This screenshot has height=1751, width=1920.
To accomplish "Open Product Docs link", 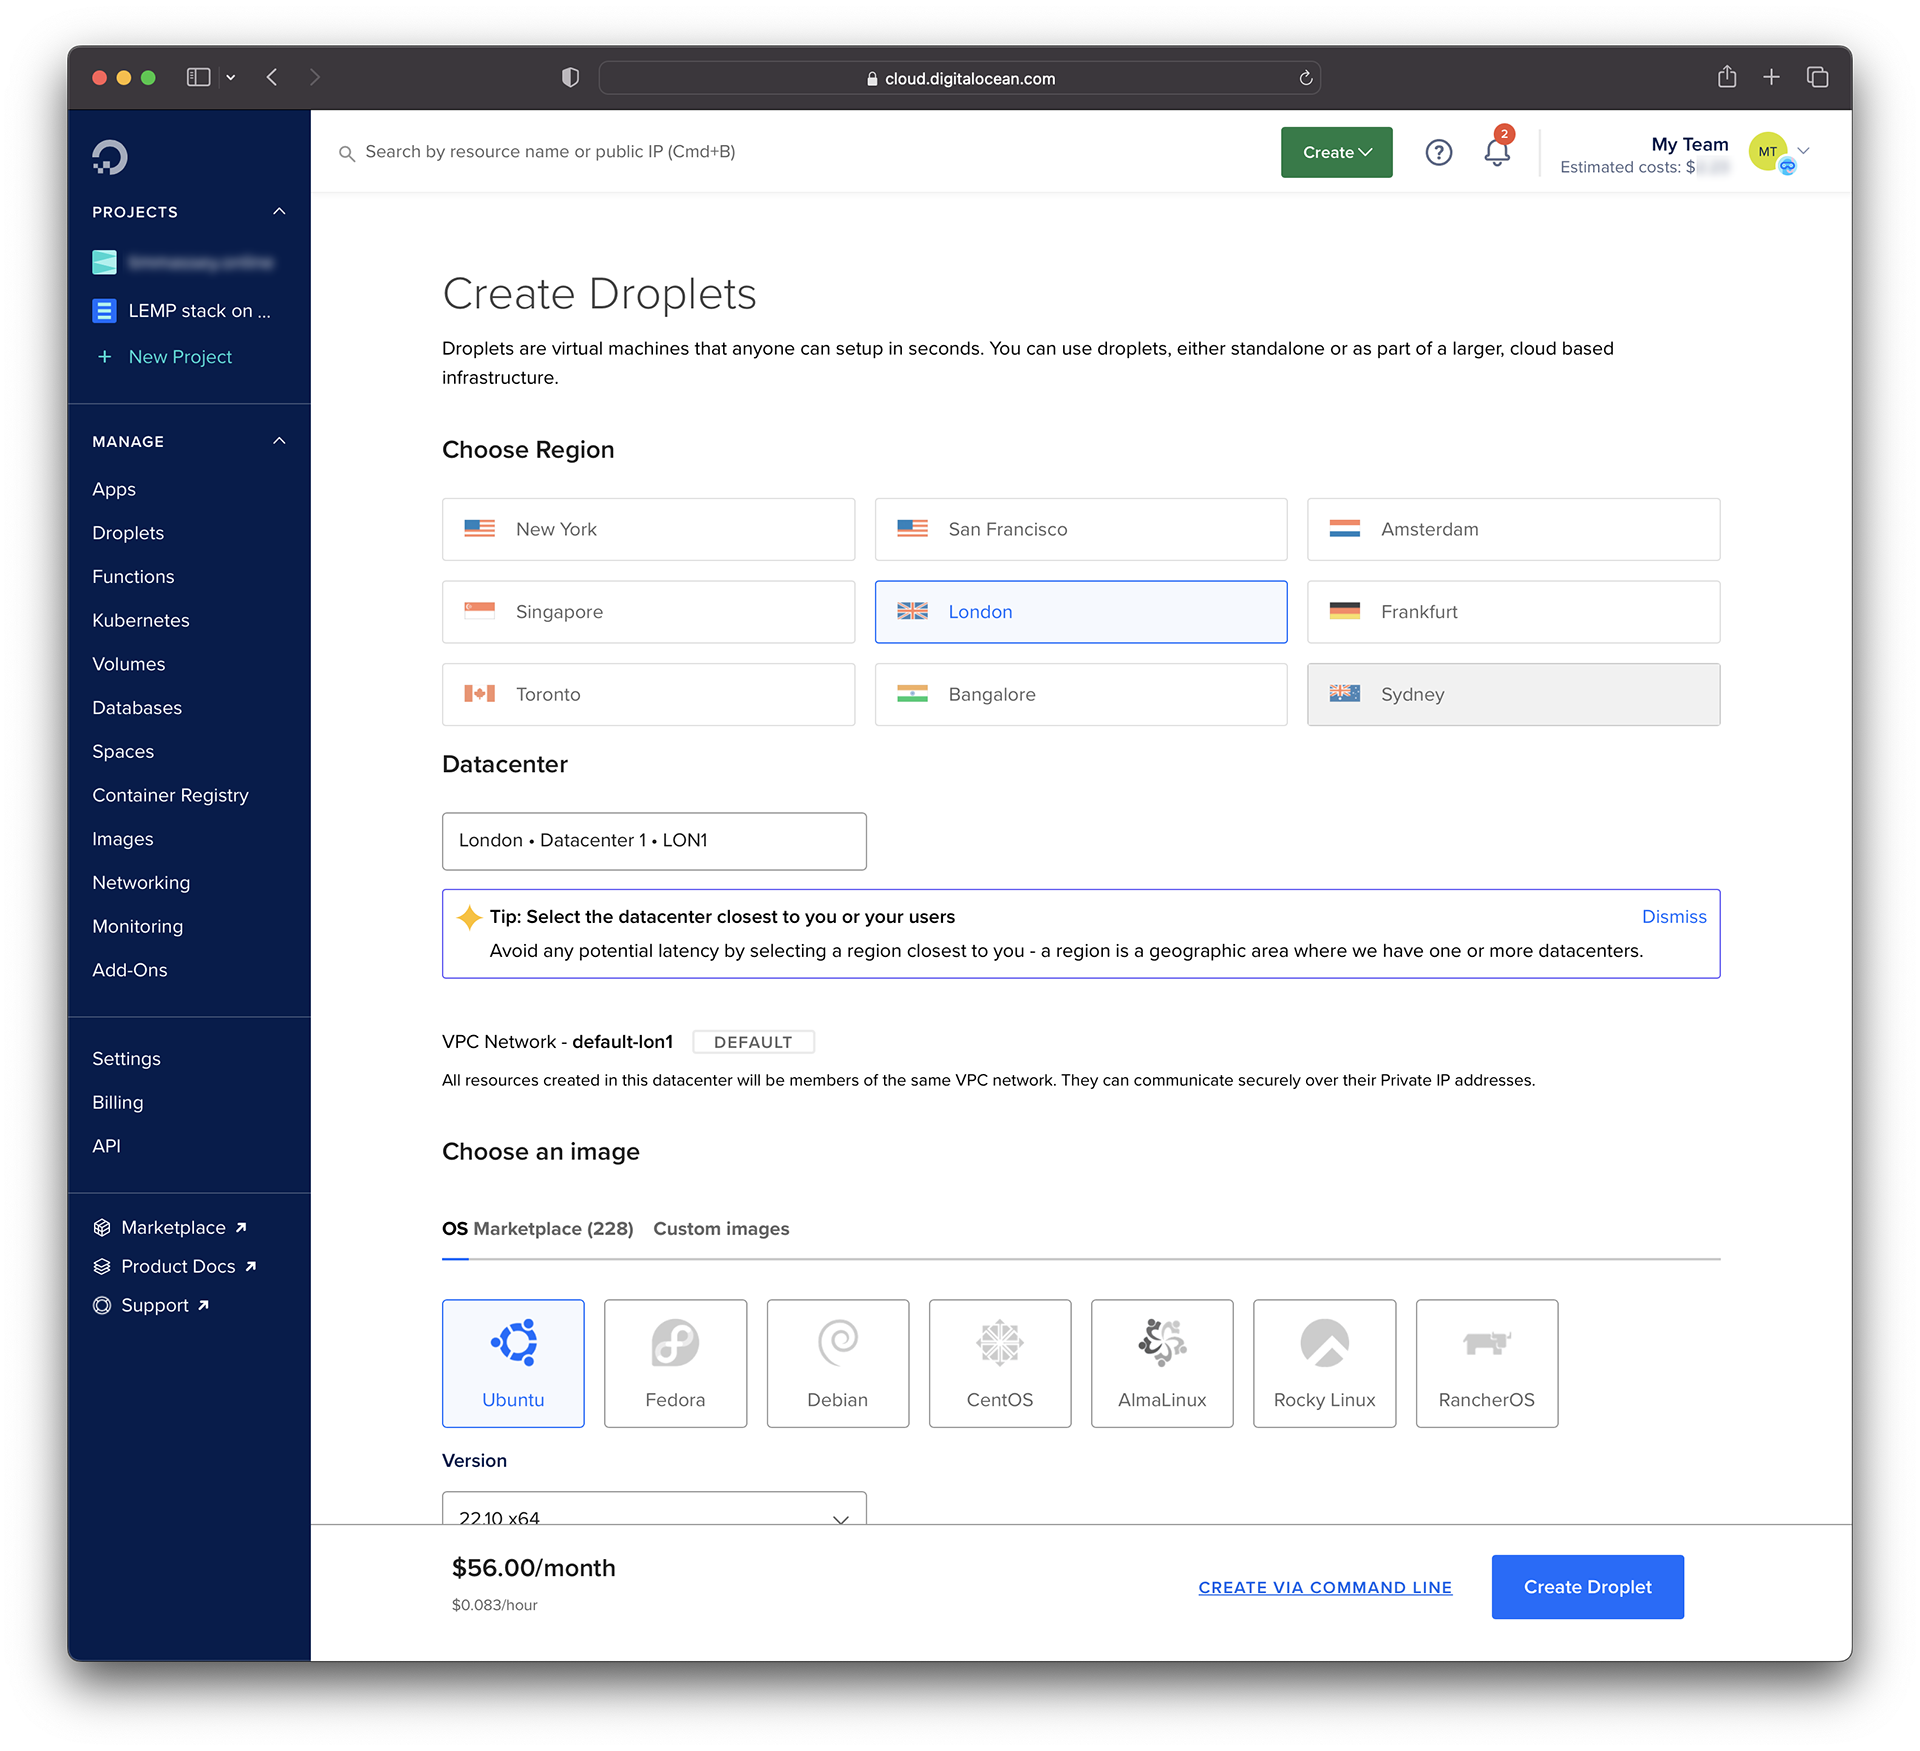I will coord(178,1266).
